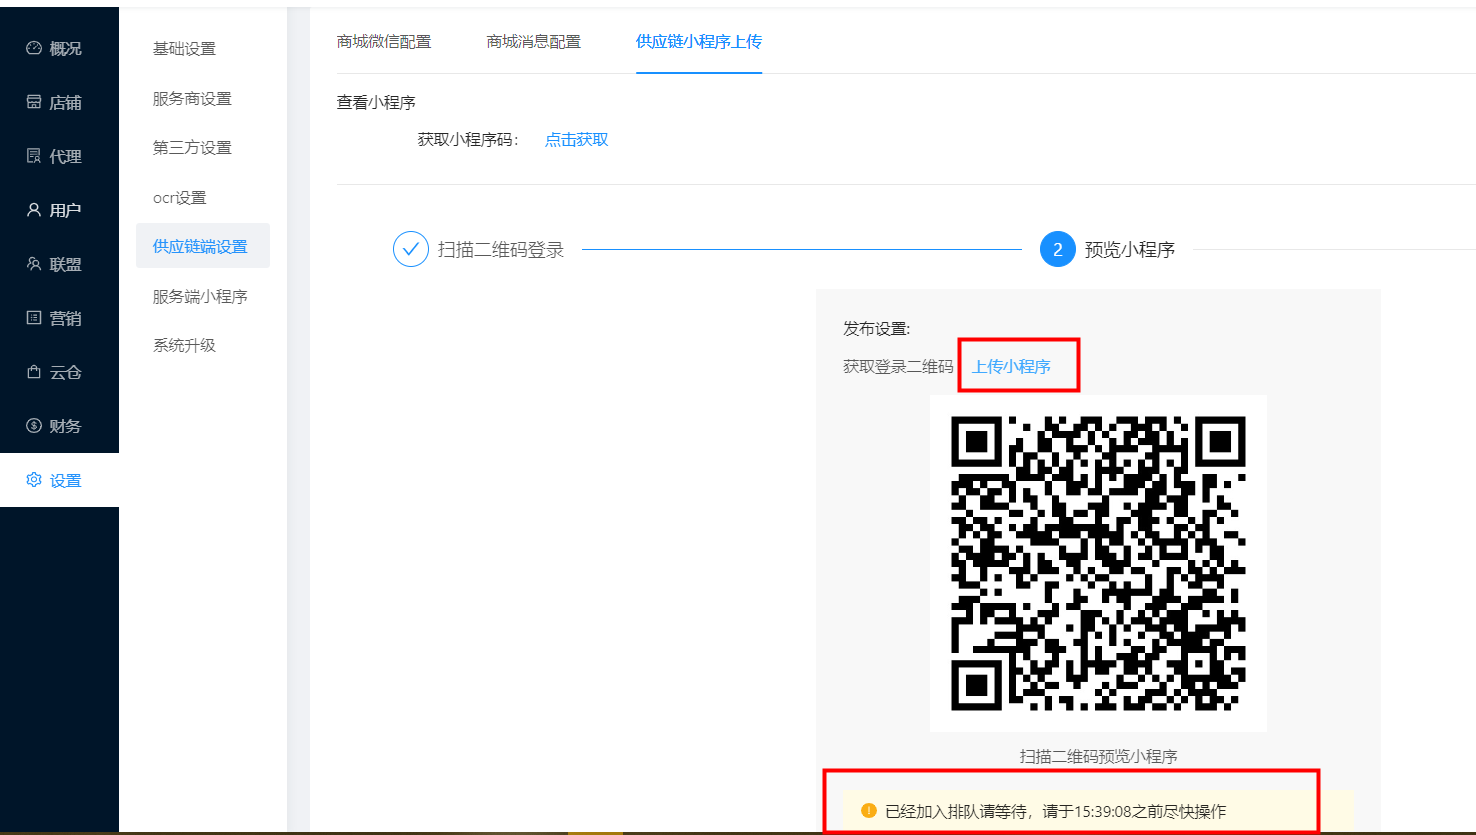Screen dimensions: 1476x835
Task: Click the 代理 agent icon in sidebar
Action: coord(34,156)
